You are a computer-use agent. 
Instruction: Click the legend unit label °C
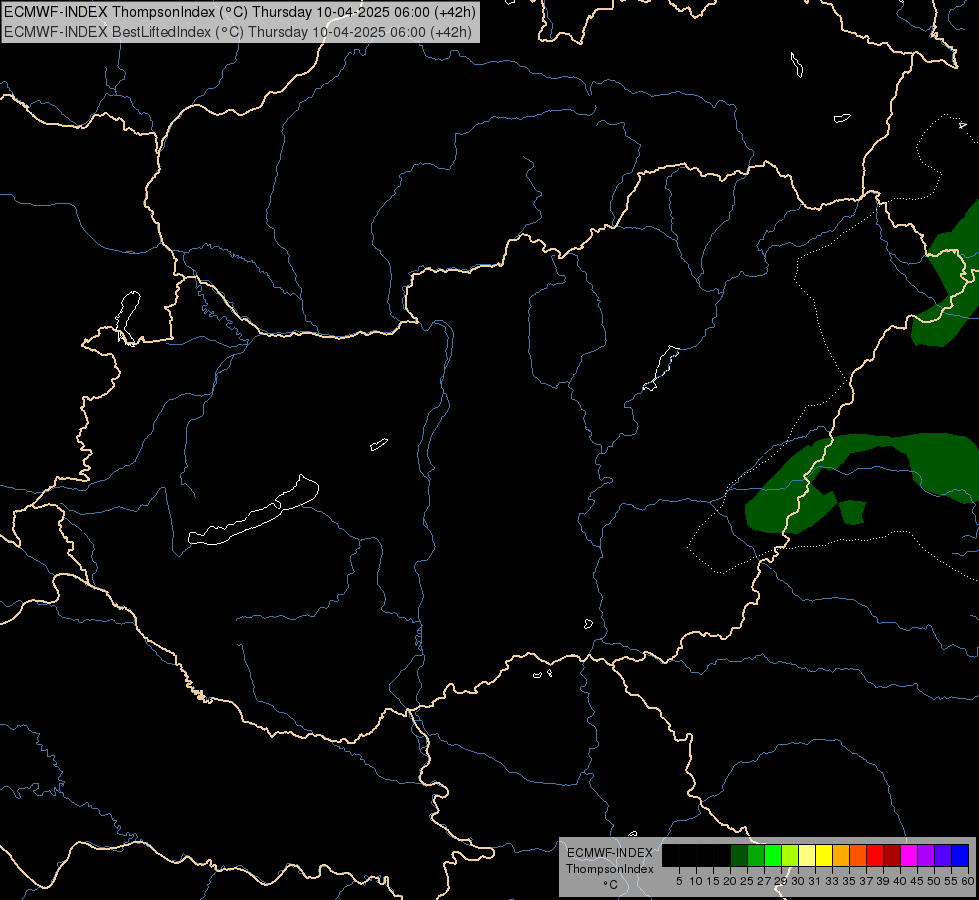[x=610, y=884]
